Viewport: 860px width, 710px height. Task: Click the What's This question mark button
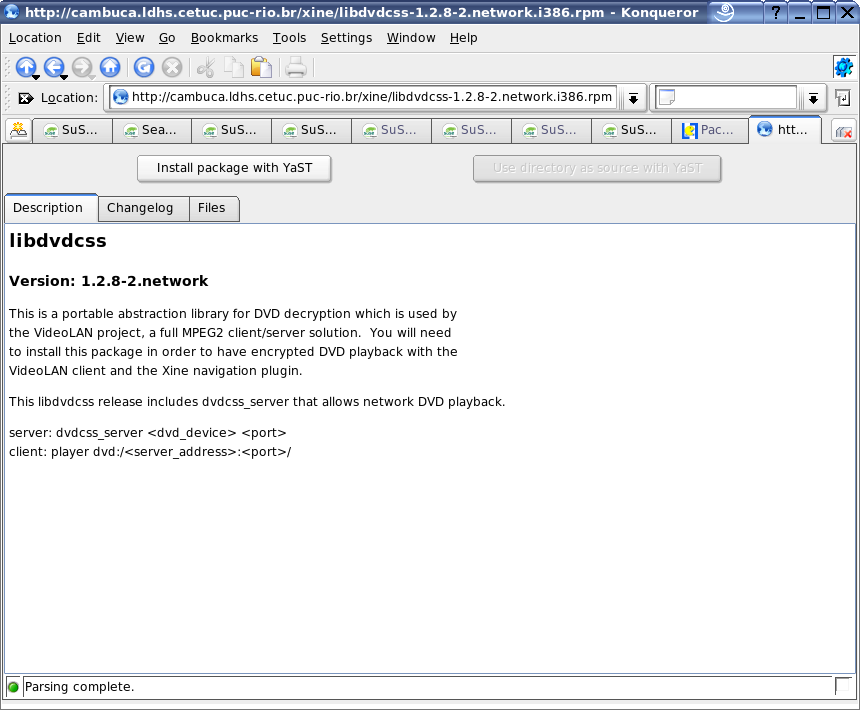776,12
